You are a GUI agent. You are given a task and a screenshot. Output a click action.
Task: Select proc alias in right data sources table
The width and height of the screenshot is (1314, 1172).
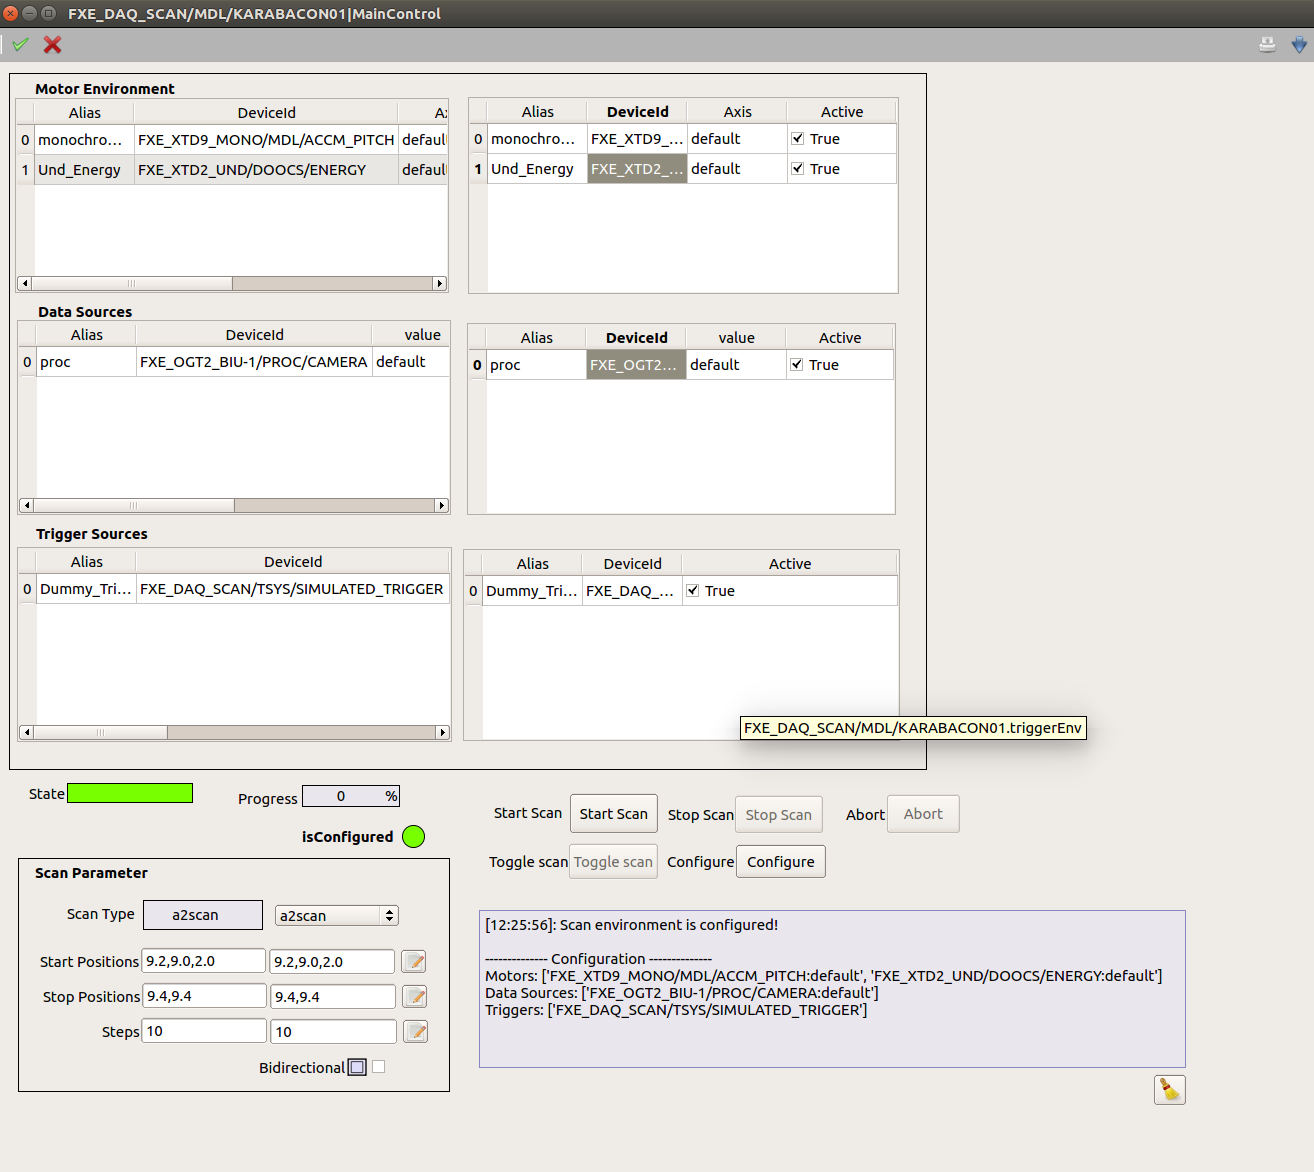[536, 365]
